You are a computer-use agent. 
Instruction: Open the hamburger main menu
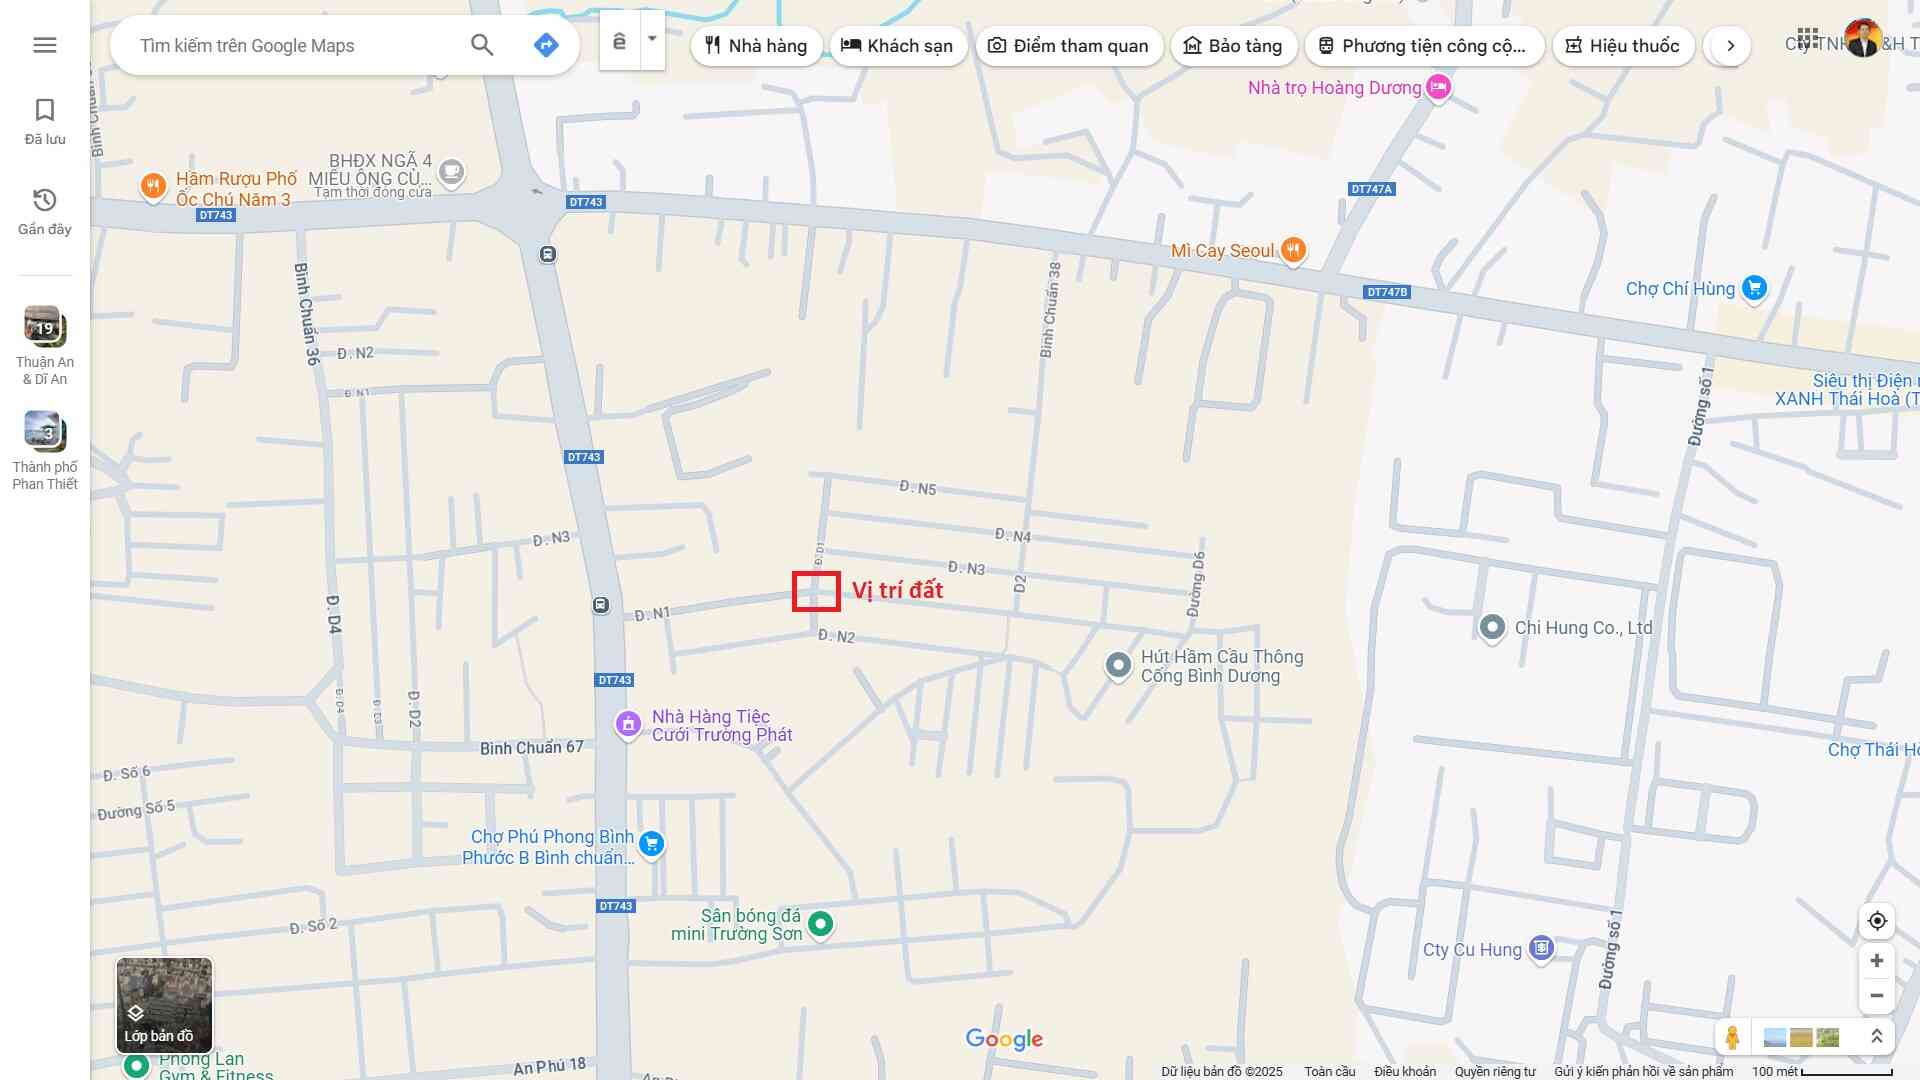[x=44, y=45]
